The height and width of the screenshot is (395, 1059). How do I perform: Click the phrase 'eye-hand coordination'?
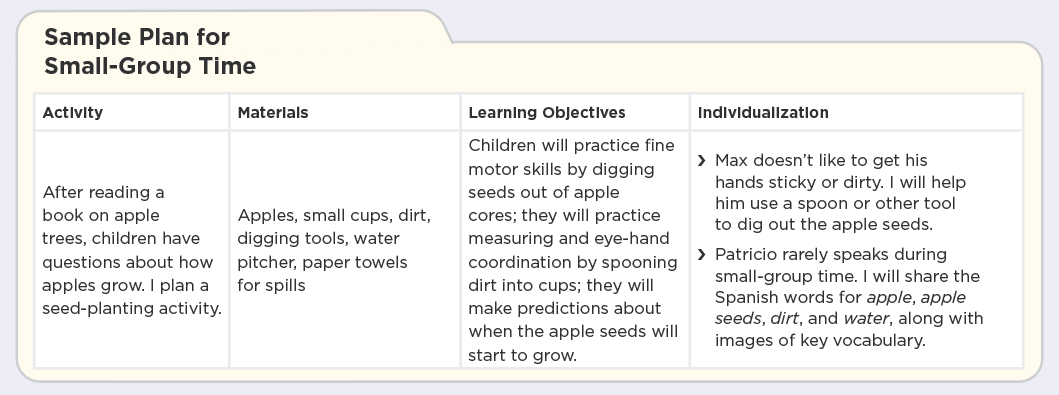[x=573, y=250]
